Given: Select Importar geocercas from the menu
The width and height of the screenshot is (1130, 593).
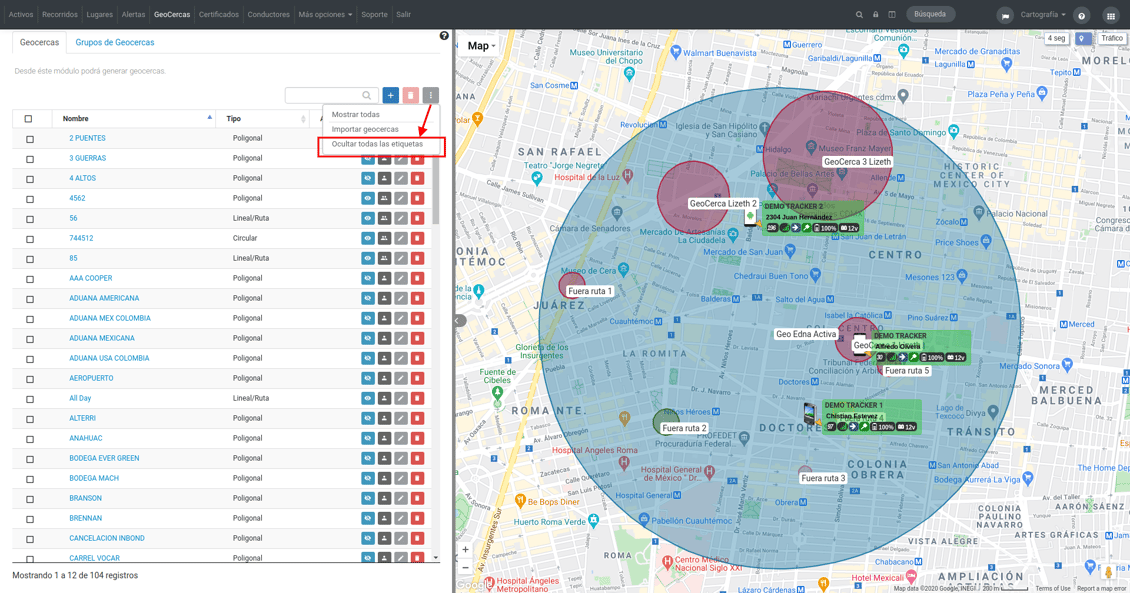Looking at the screenshot, I should click(365, 129).
